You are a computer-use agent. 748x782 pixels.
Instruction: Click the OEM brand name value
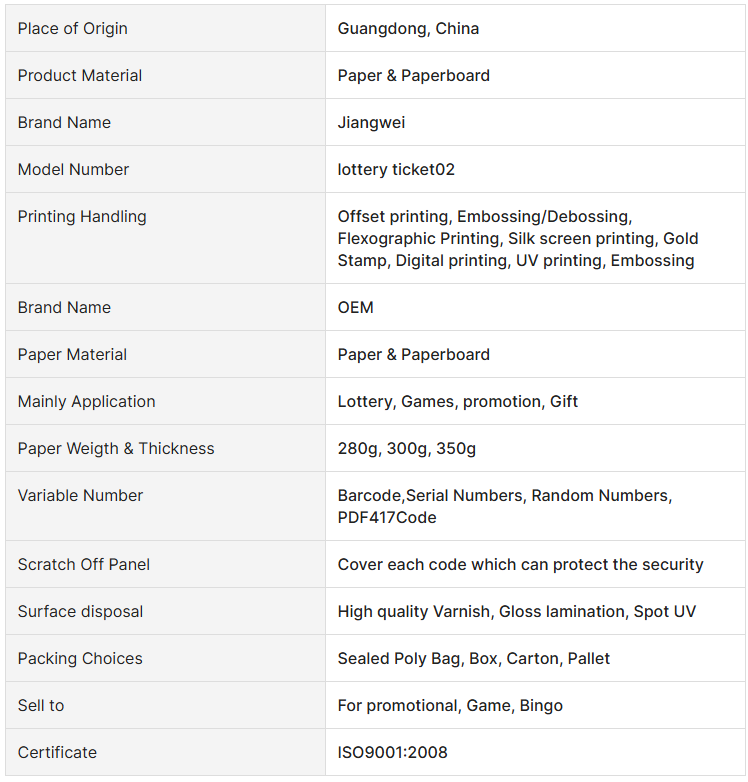pyautogui.click(x=356, y=307)
